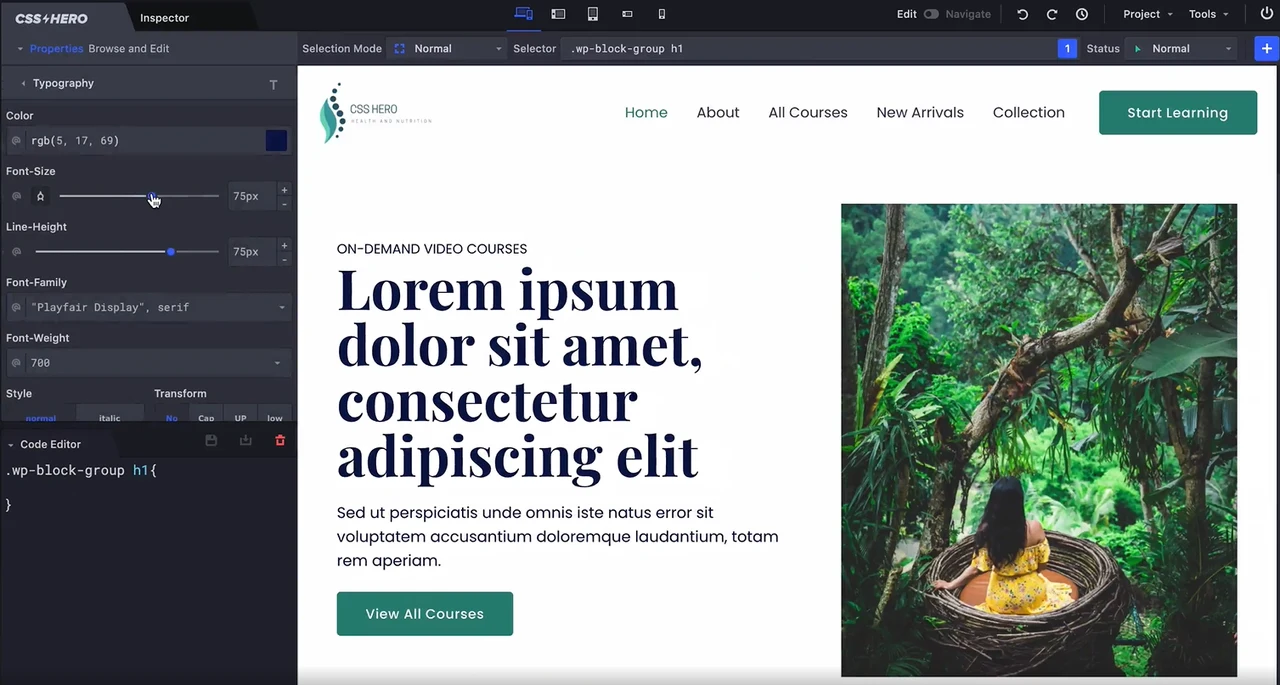The image size is (1280, 685).
Task: Click the undo arrow icon
Action: (x=1022, y=14)
